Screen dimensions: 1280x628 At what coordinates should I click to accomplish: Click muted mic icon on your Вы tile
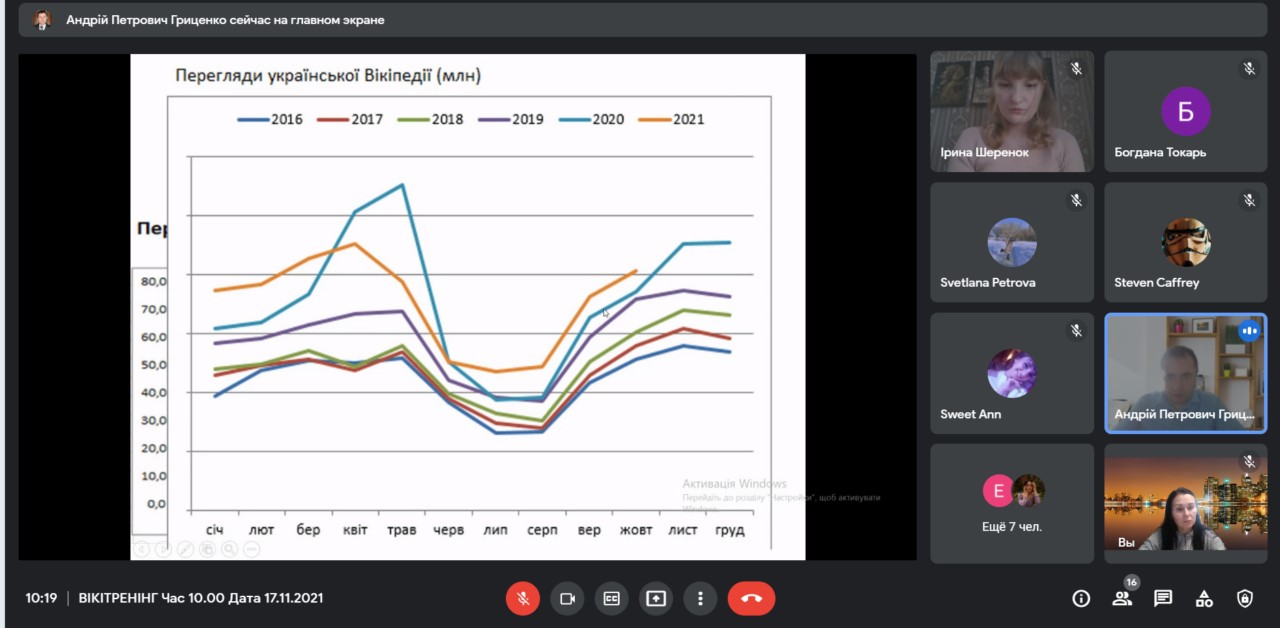[x=1249, y=462]
